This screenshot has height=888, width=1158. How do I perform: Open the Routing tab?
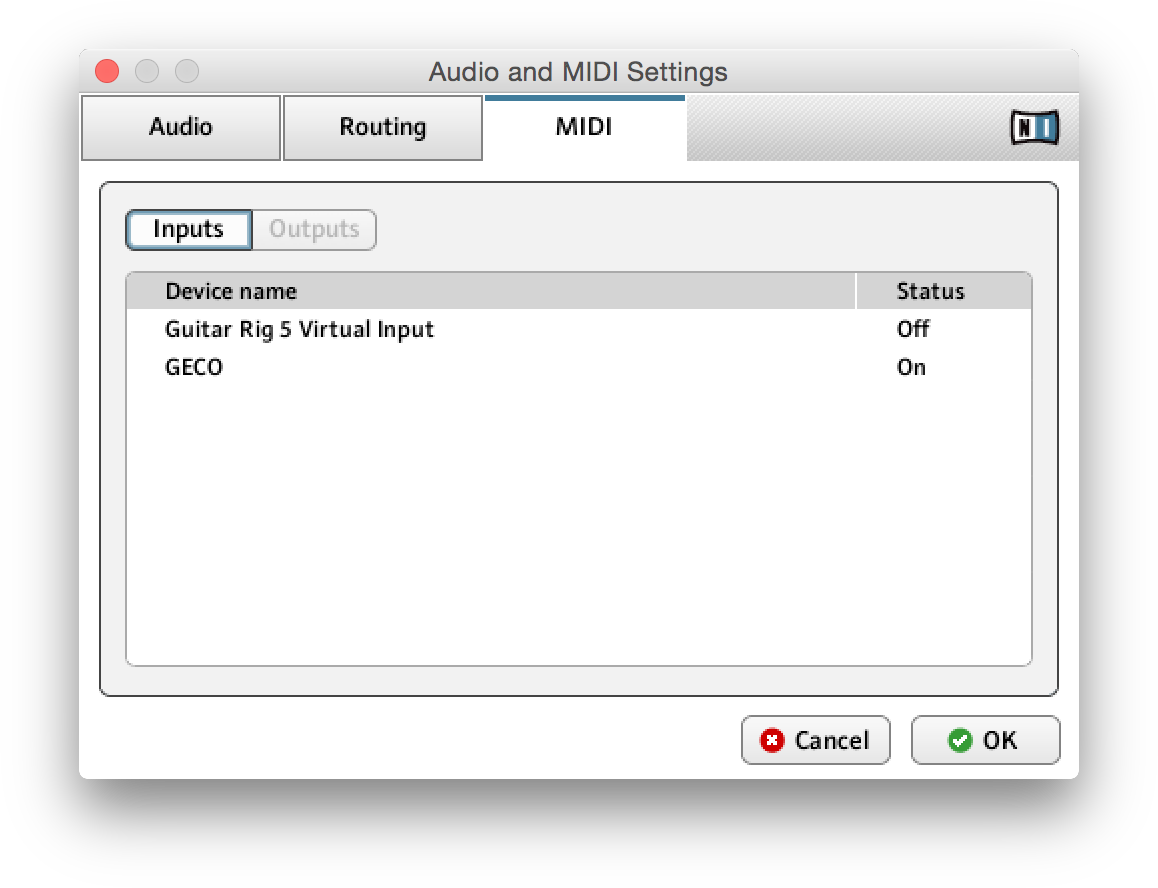(383, 127)
